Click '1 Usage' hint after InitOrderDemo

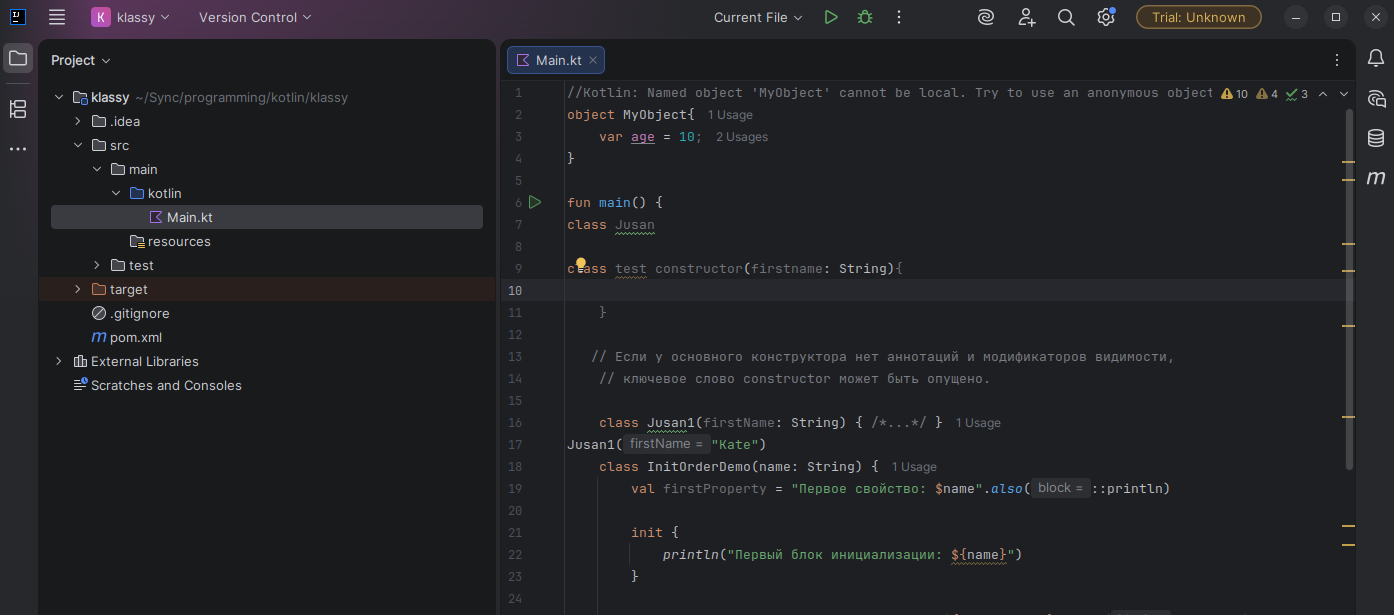[x=914, y=467]
